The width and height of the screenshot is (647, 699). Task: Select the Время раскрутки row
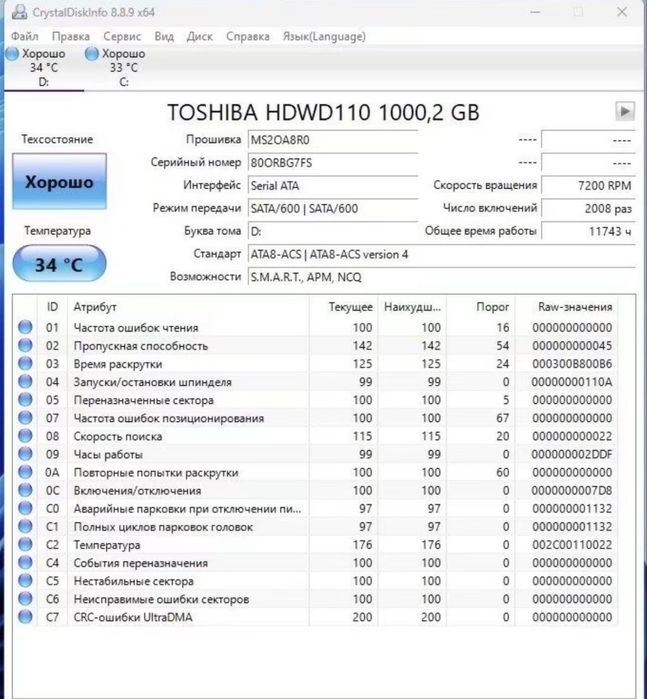(x=315, y=363)
